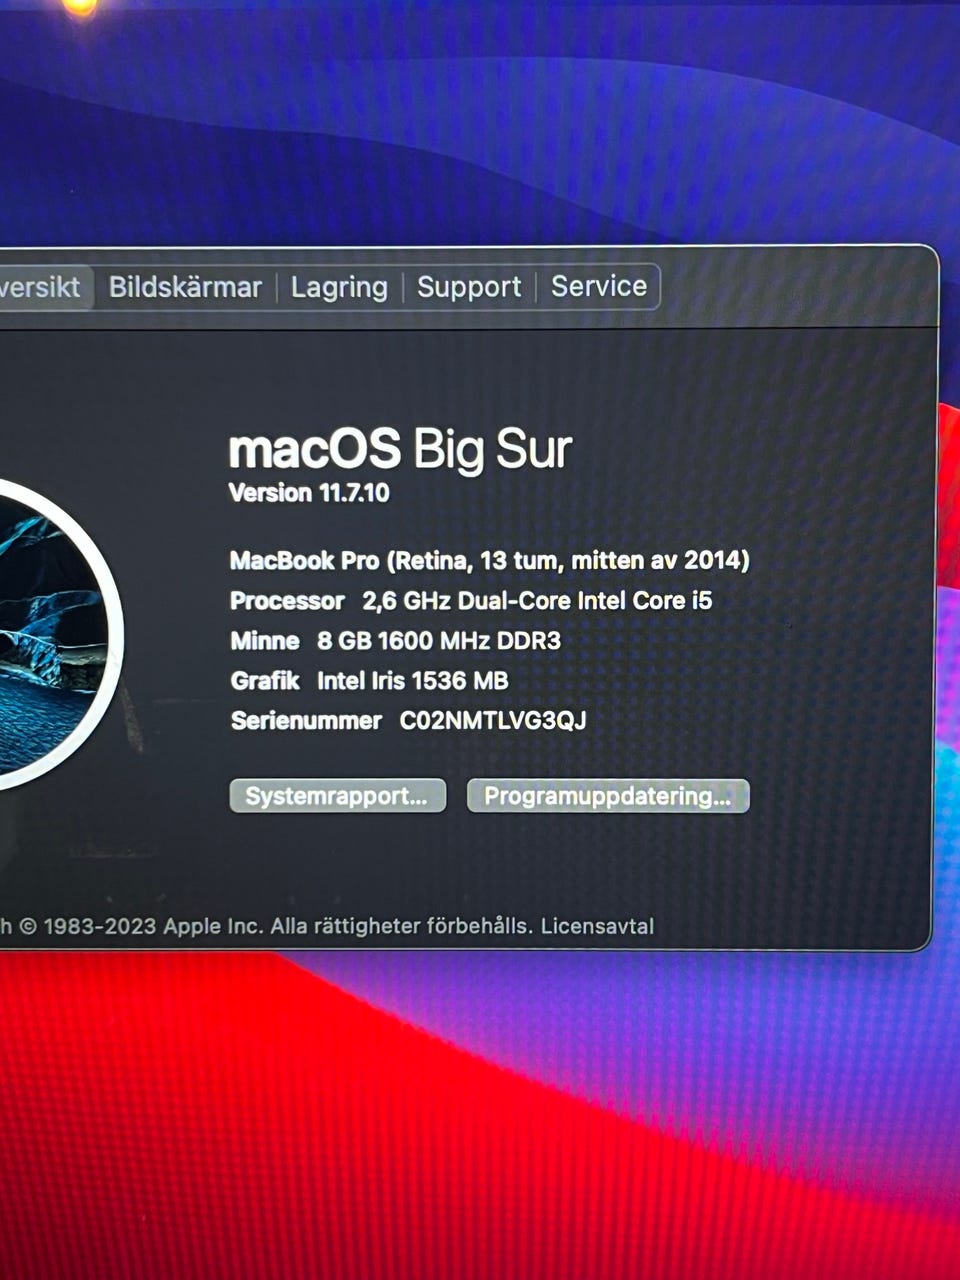Click the Serienummer label
Image resolution: width=960 pixels, height=1280 pixels.
coord(306,720)
